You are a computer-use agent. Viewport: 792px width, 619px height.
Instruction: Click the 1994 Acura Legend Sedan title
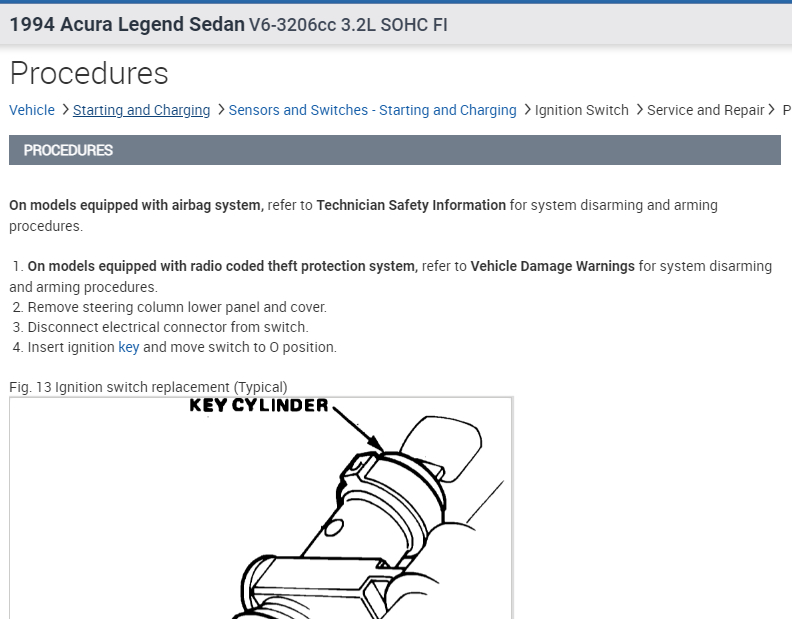(127, 24)
